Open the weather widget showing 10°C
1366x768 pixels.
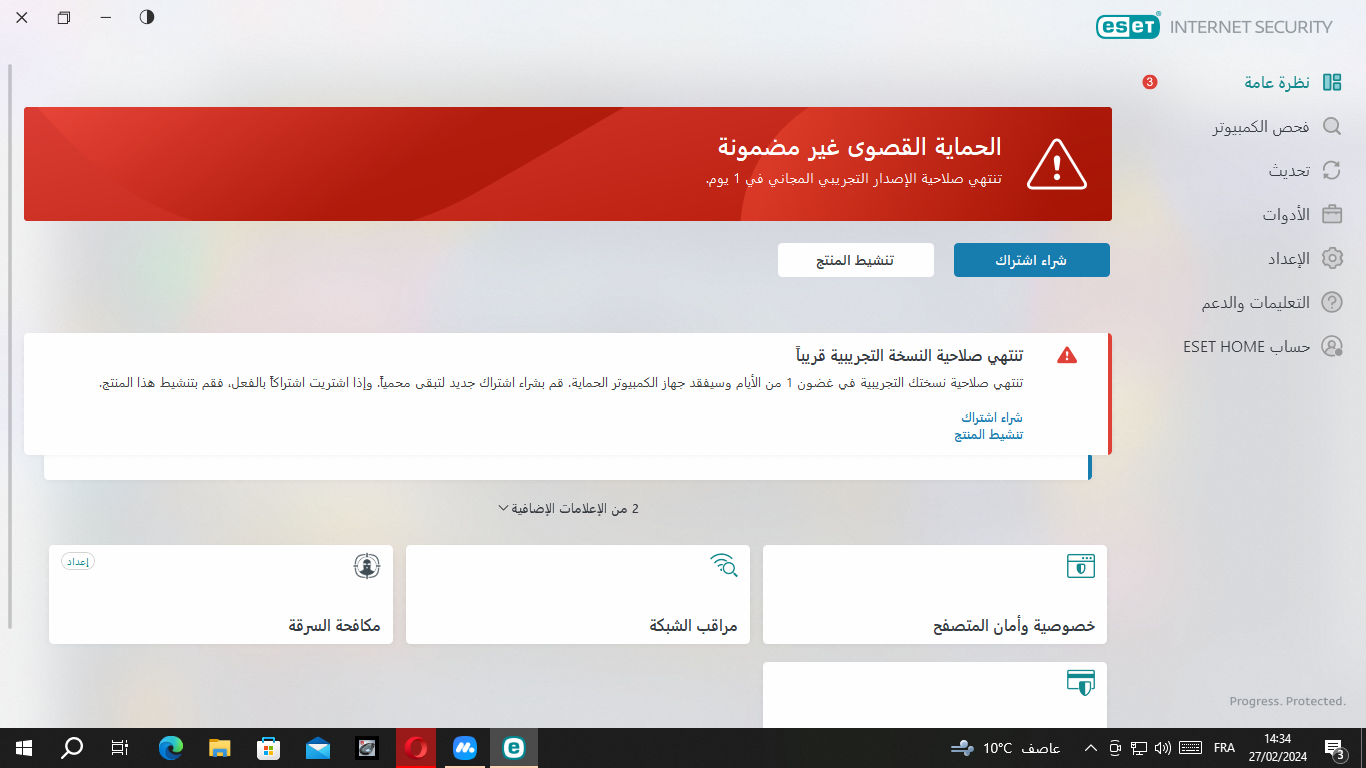point(1005,748)
